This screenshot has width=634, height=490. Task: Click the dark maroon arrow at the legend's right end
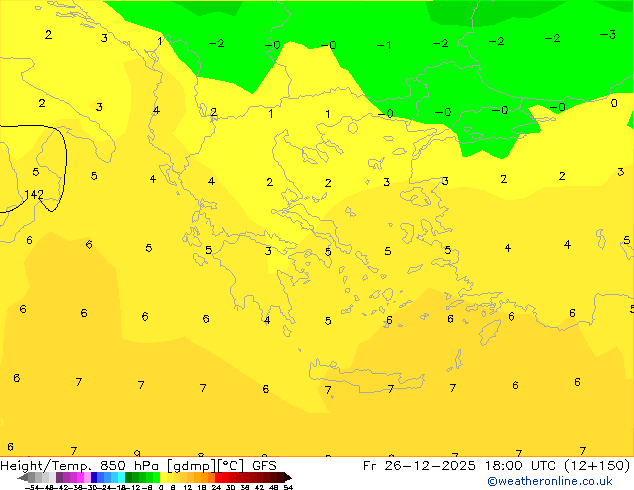coord(288,477)
